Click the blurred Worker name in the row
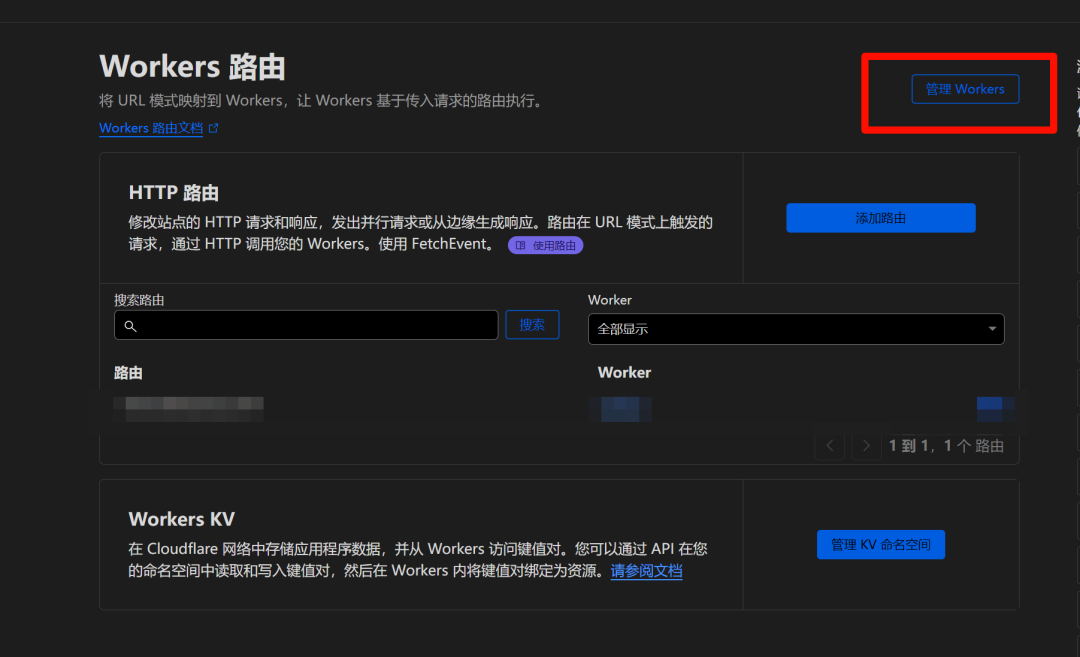Viewport: 1080px width, 657px height. (x=620, y=409)
